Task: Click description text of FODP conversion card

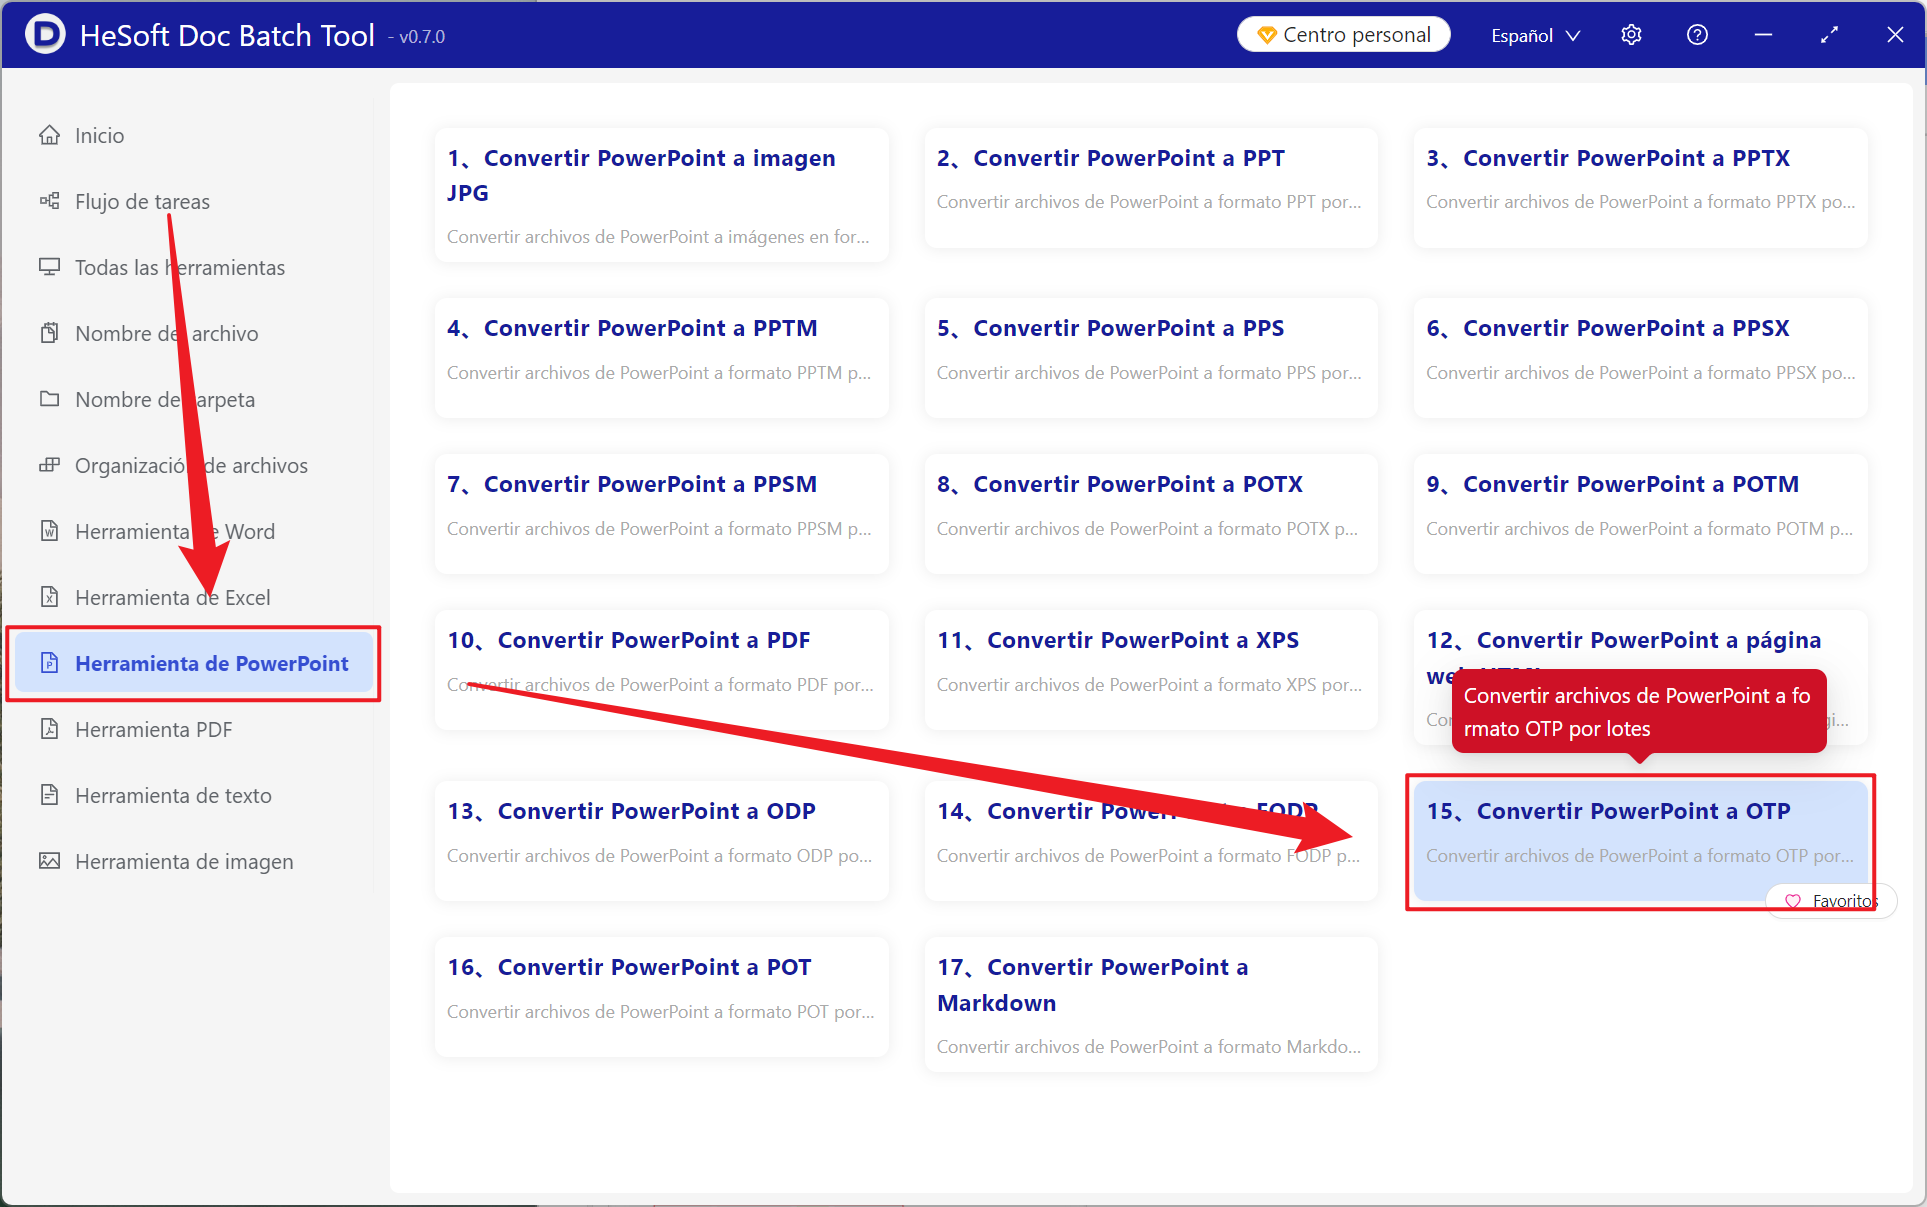Action: (x=1148, y=856)
